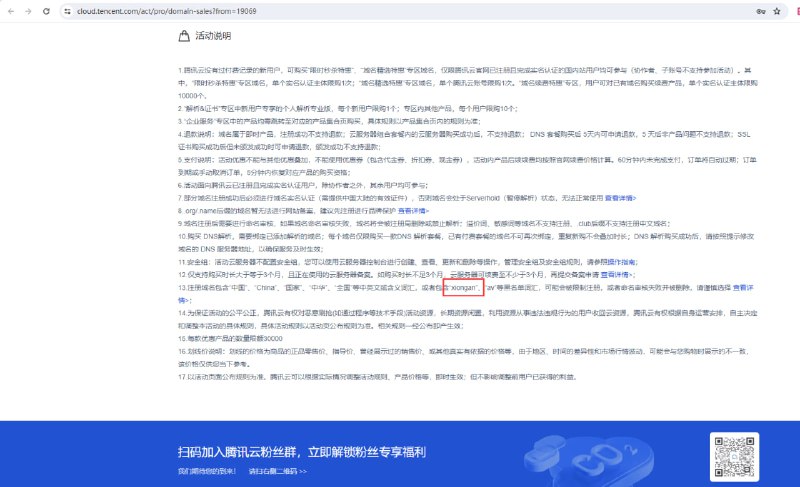
Task: Click rule 14 text about 活动的公平公正
Action: [x=468, y=319]
